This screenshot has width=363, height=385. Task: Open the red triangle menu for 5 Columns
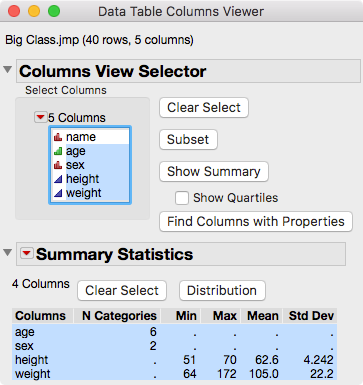tap(40, 117)
